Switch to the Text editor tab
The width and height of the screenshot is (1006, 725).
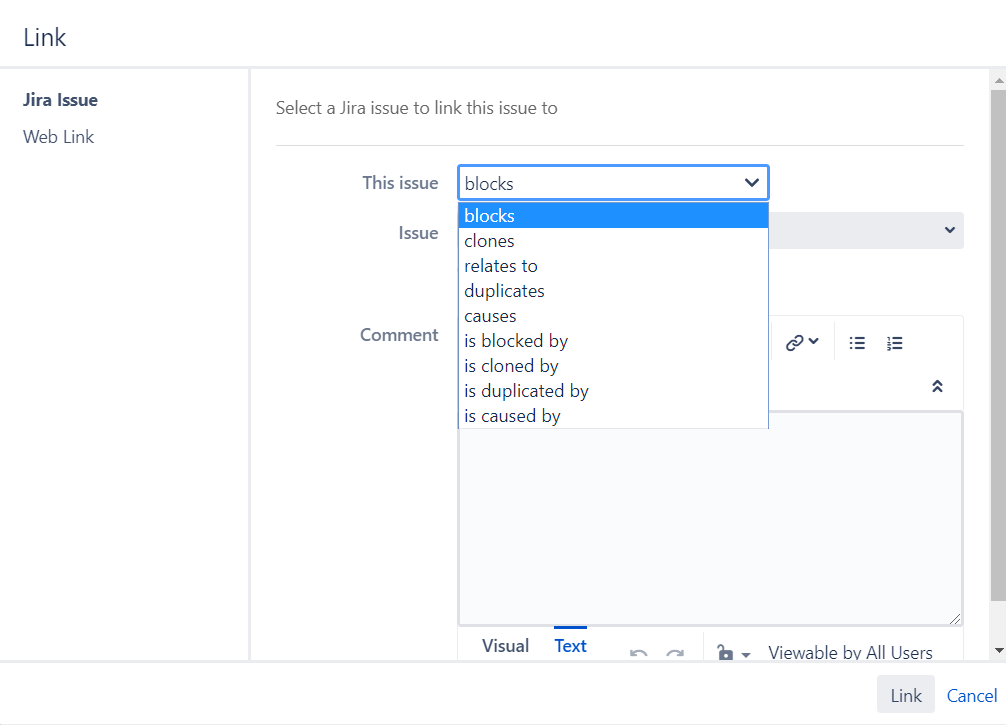(x=570, y=645)
